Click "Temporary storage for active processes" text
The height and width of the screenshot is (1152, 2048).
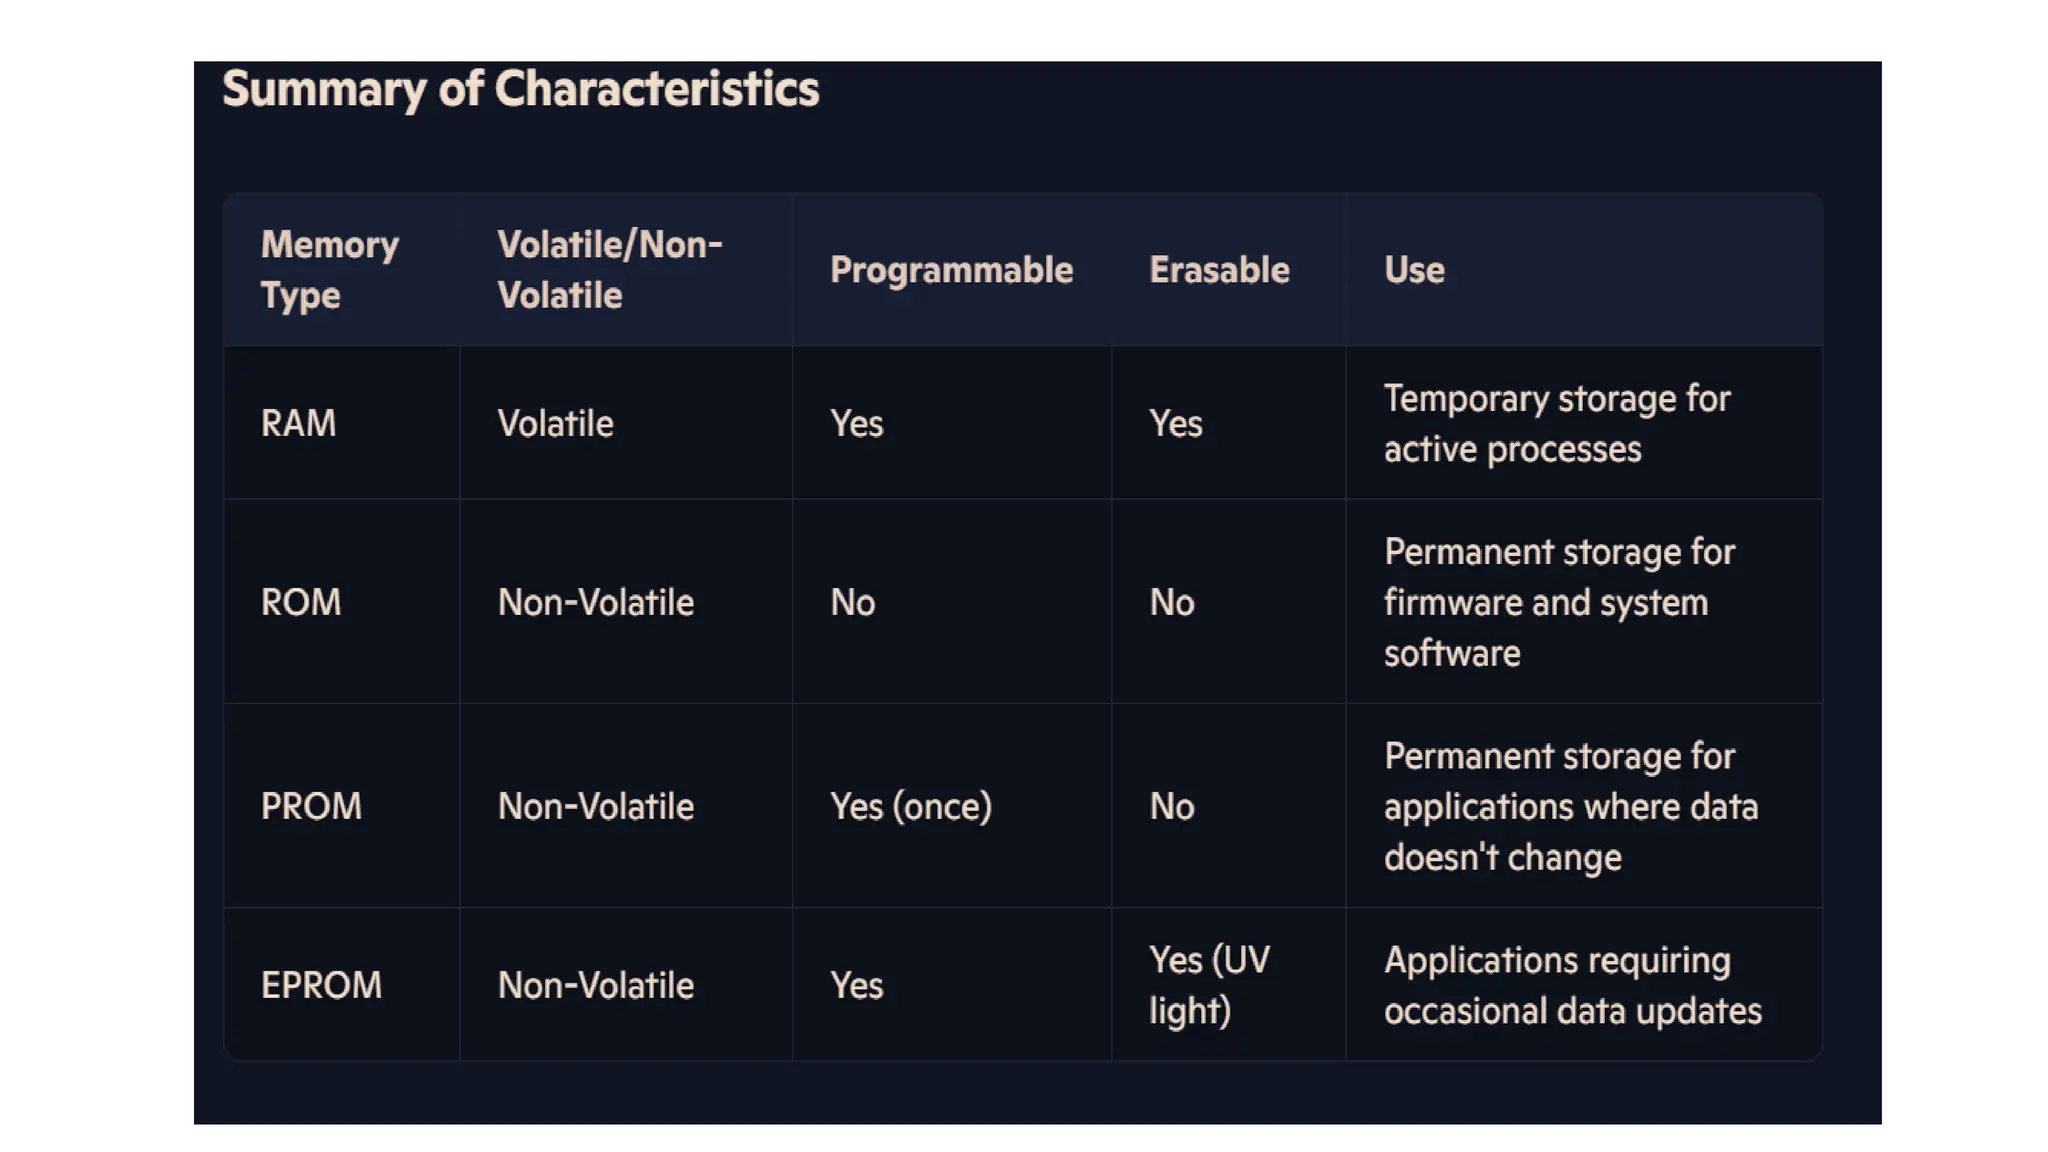[1556, 424]
